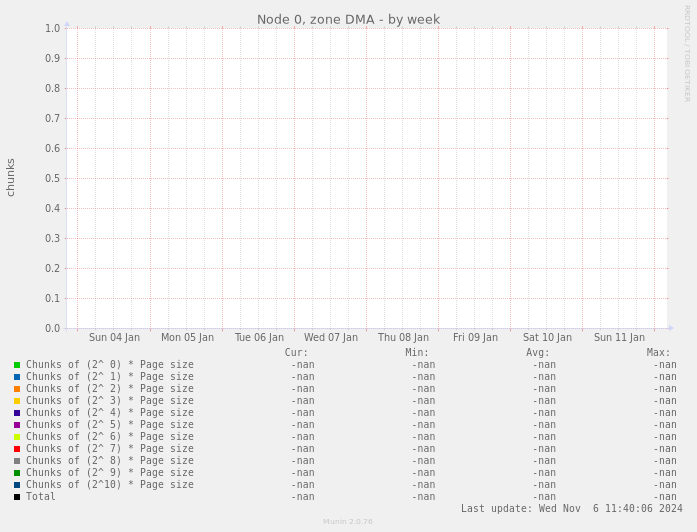Select the 'Chunks of (2^ 7) * Page size' legend label
Viewport: 697px width, 532px height.
pos(110,449)
